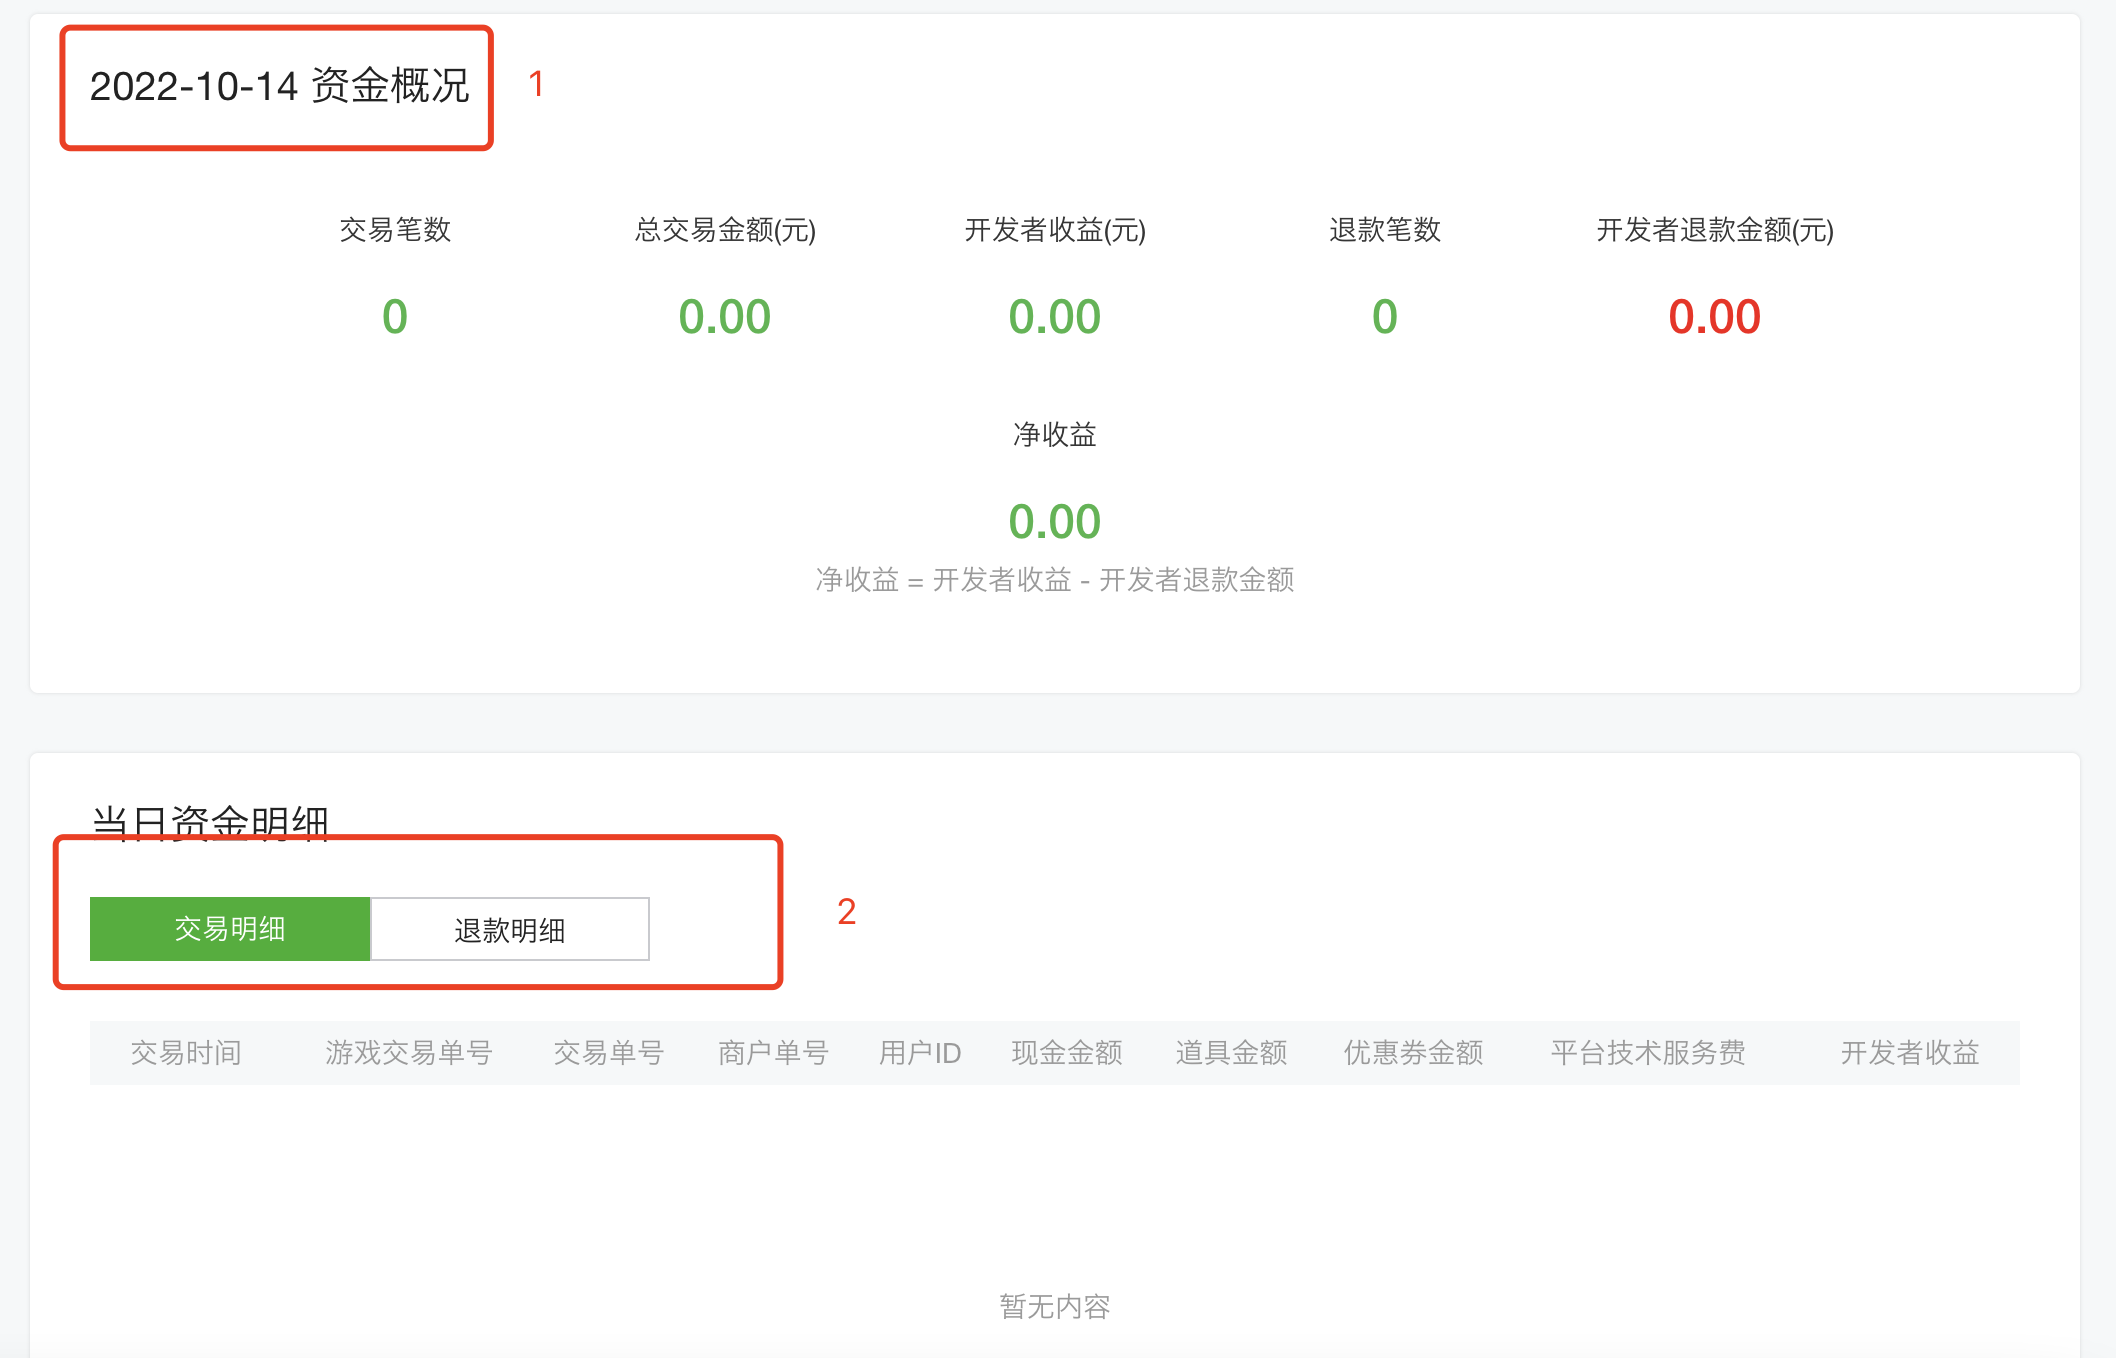Click the 净收益 formula description text
Screen dimensions: 2116x1358
click(1055, 580)
